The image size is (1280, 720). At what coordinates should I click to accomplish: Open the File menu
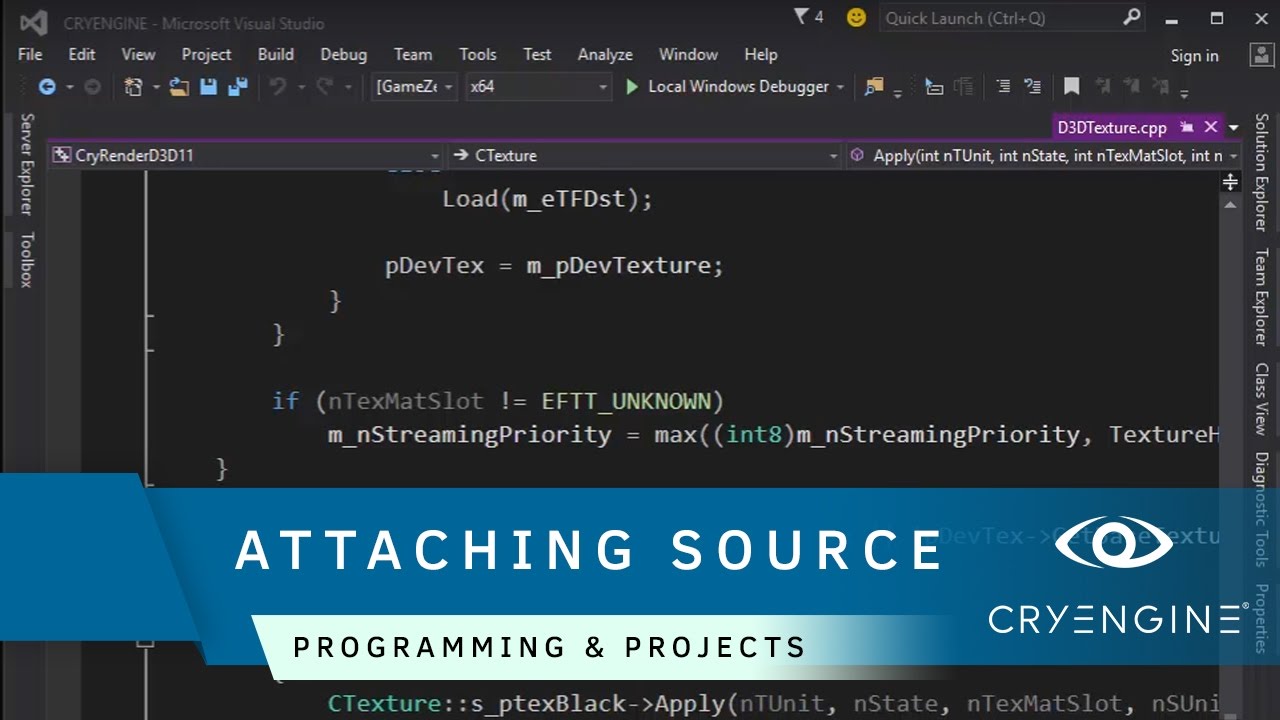(30, 55)
